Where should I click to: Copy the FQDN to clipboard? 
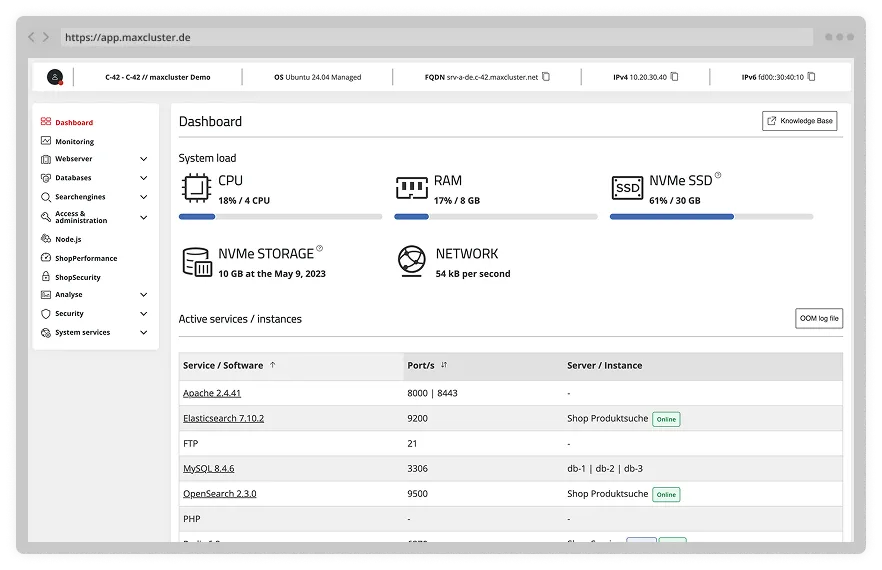tap(546, 77)
